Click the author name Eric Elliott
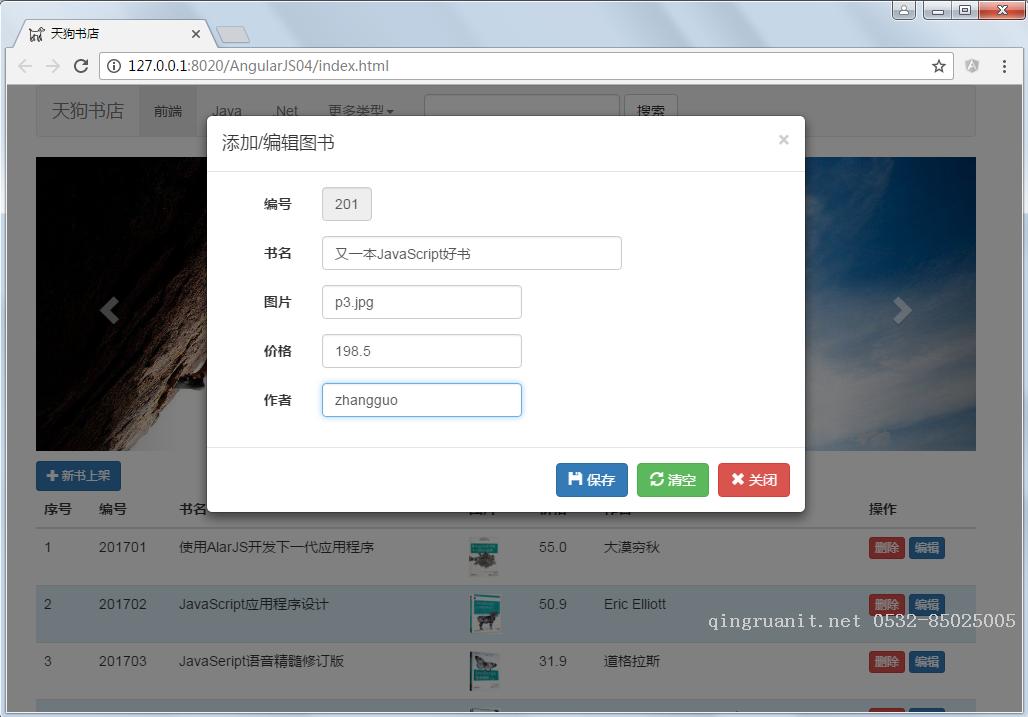Screen dimensions: 1028x717 (x=635, y=604)
